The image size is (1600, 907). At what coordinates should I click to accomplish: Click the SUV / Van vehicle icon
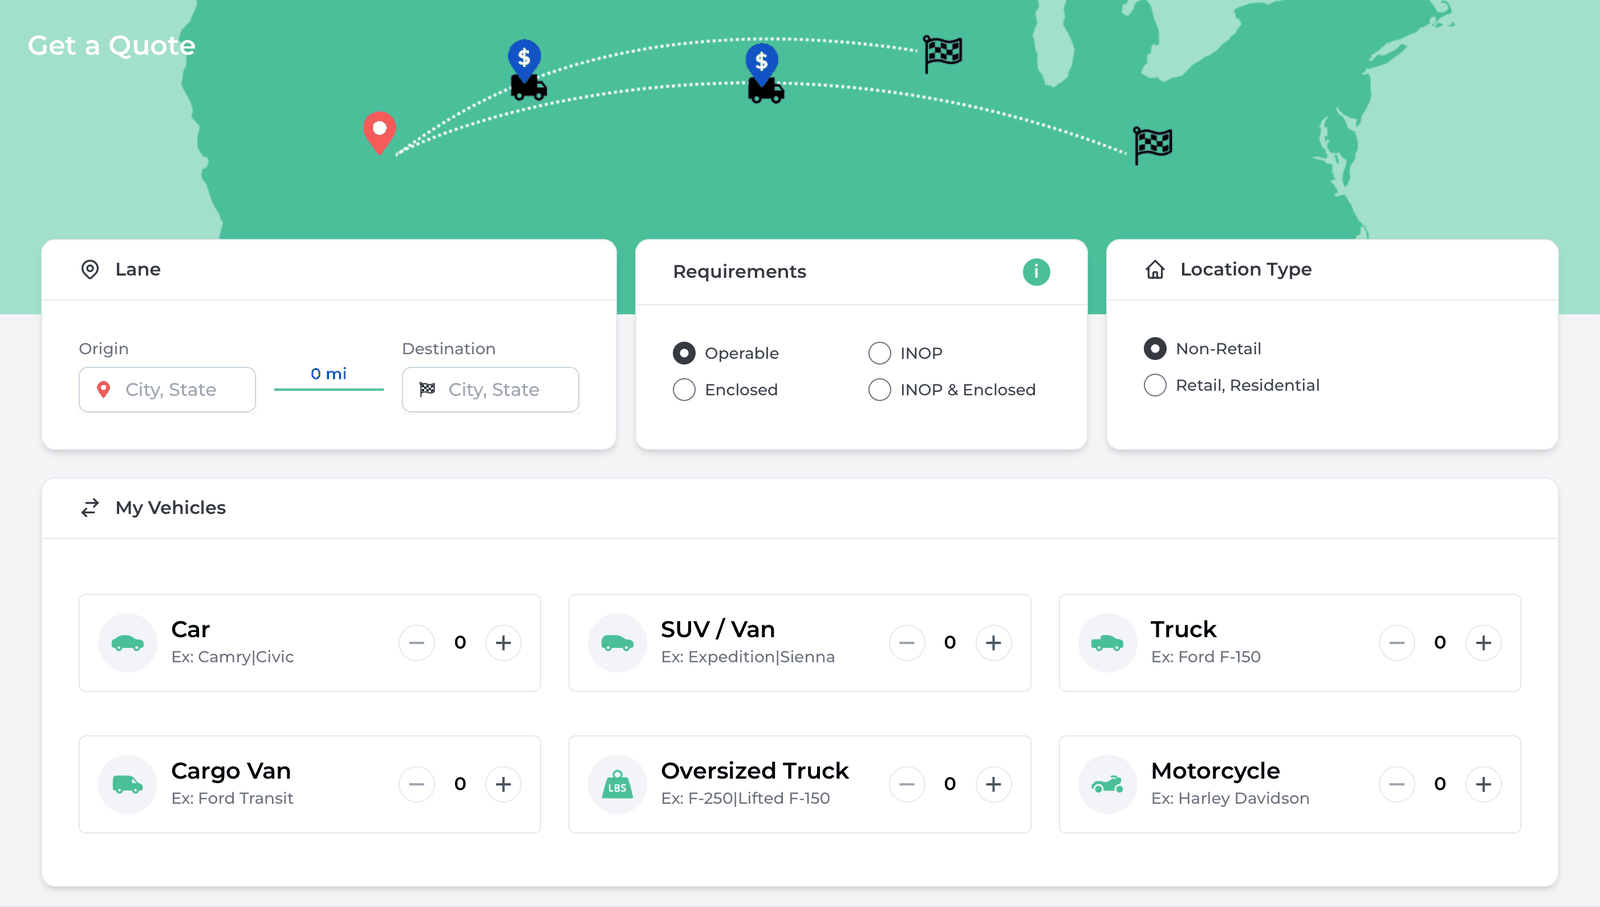(x=617, y=643)
